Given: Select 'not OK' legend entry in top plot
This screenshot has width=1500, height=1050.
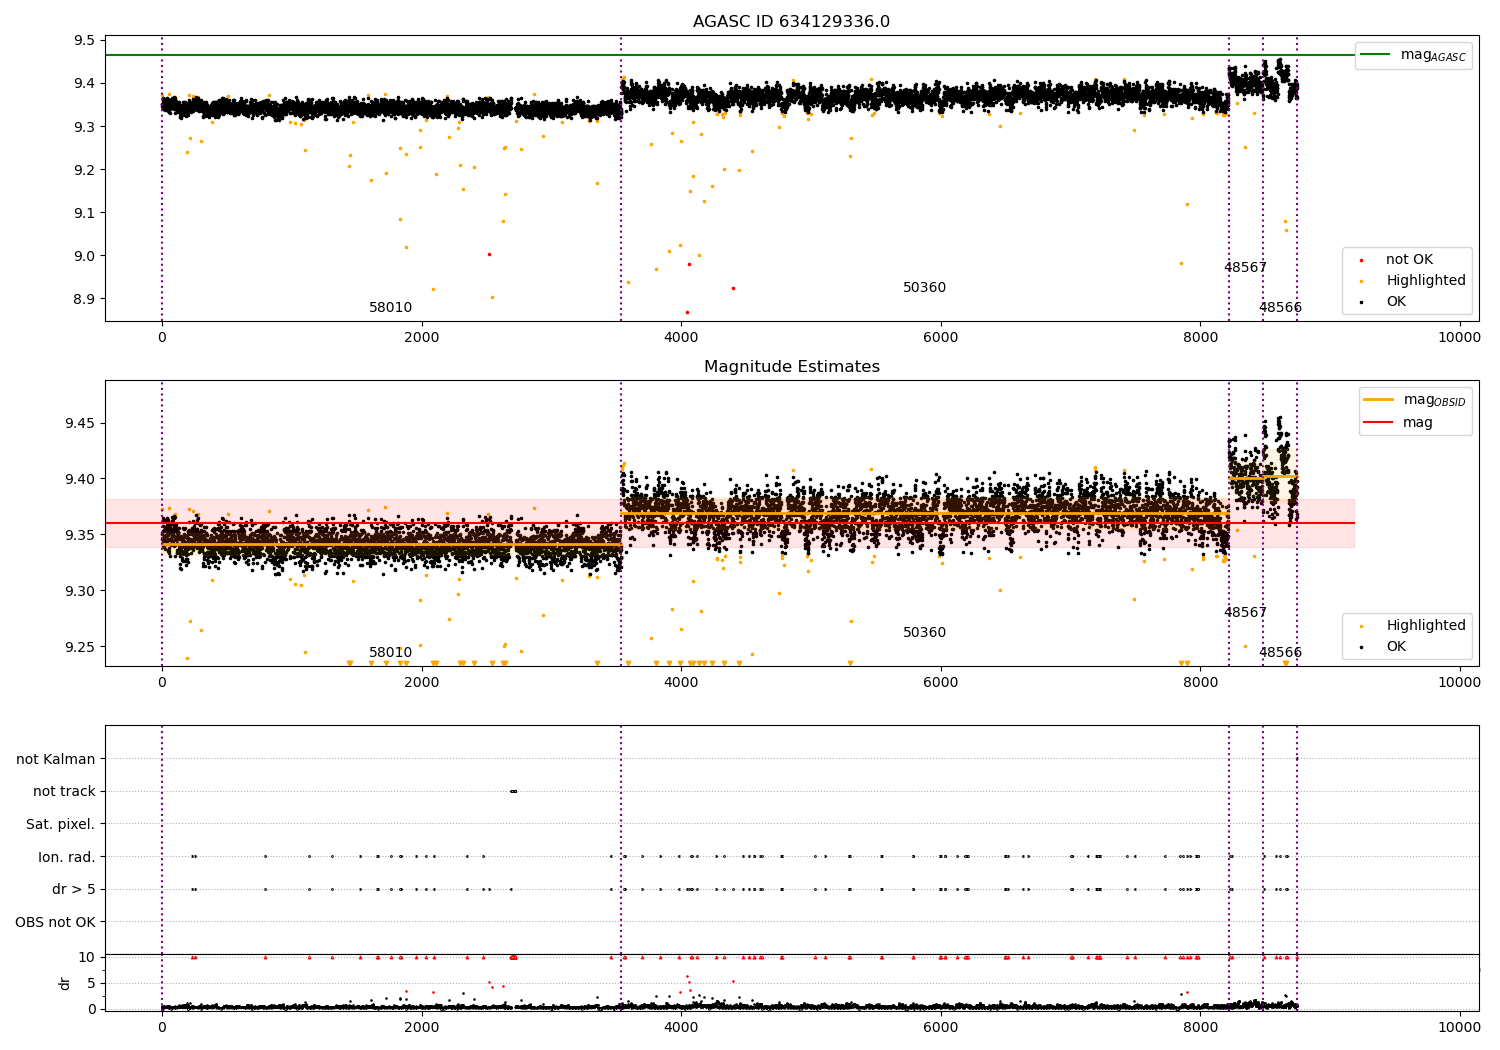Looking at the screenshot, I should (1409, 260).
